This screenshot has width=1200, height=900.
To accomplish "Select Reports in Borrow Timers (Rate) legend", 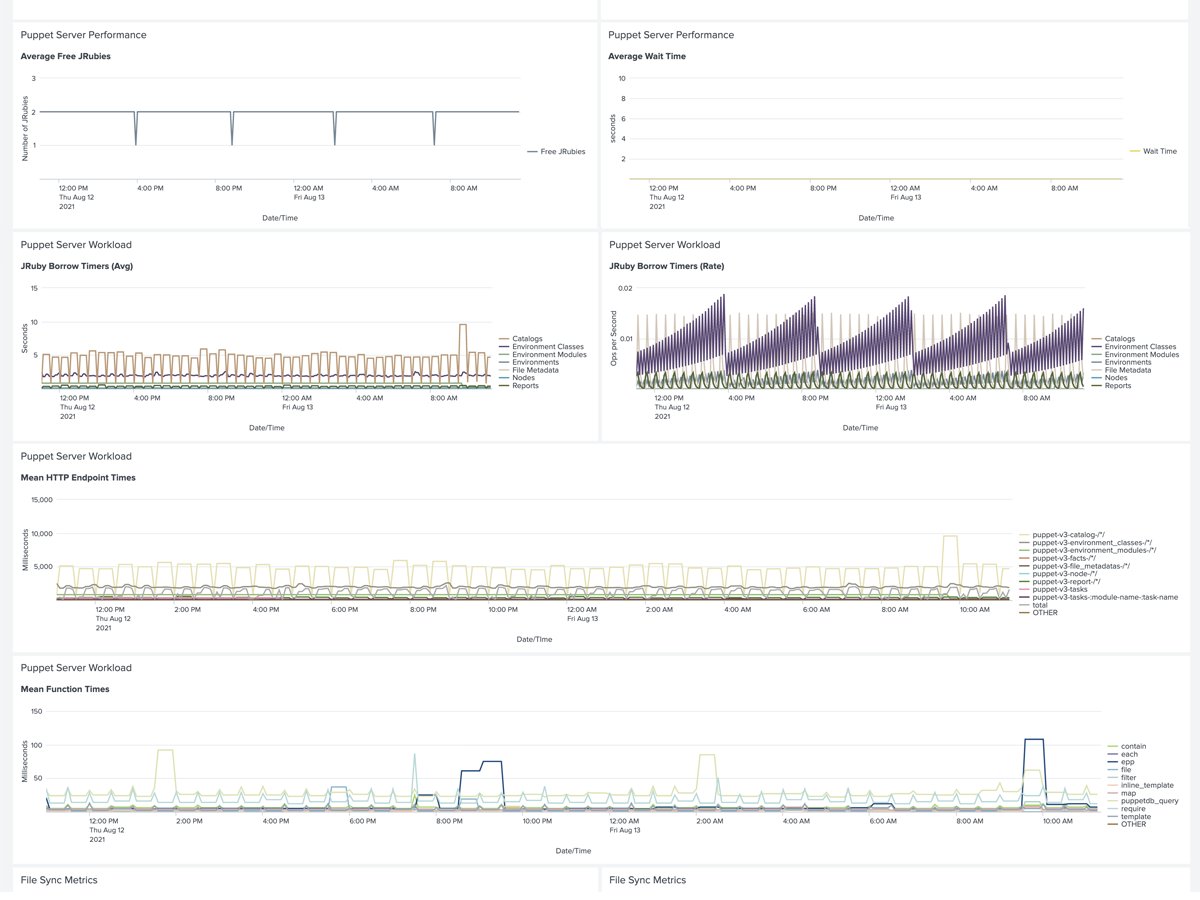I will [1111, 386].
